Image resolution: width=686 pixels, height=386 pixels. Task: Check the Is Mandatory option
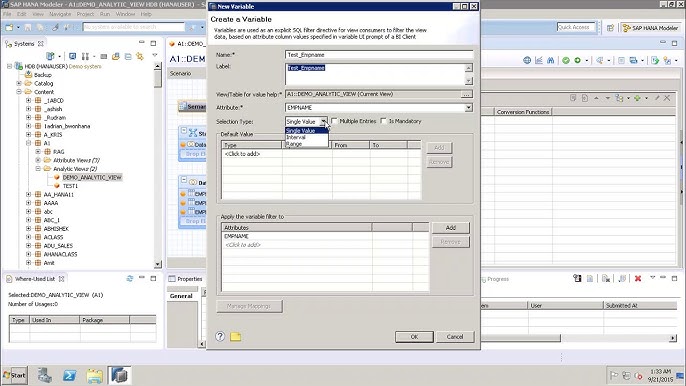click(x=384, y=121)
